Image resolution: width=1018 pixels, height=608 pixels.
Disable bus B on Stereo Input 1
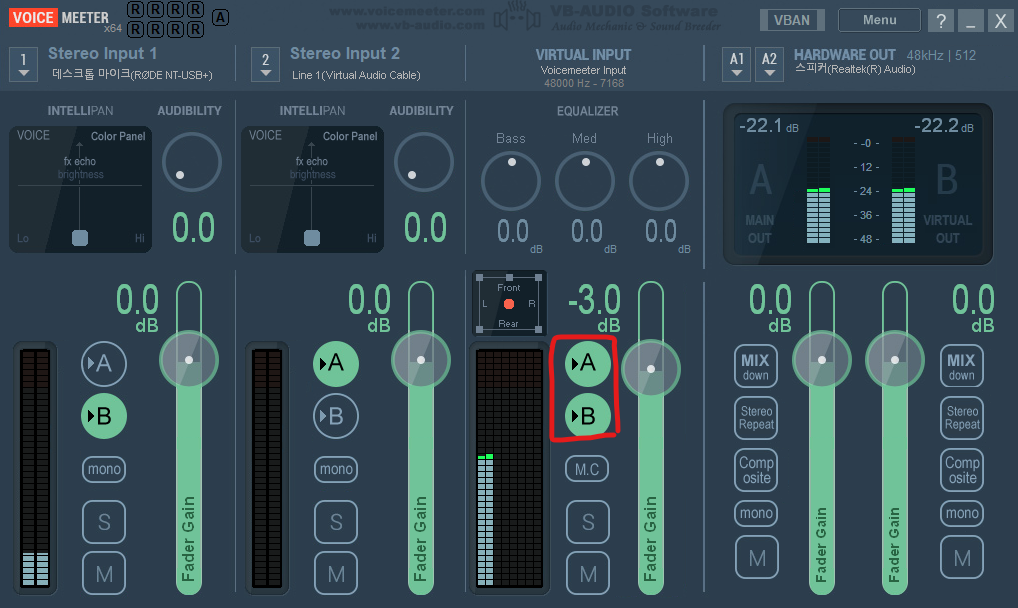[x=104, y=416]
